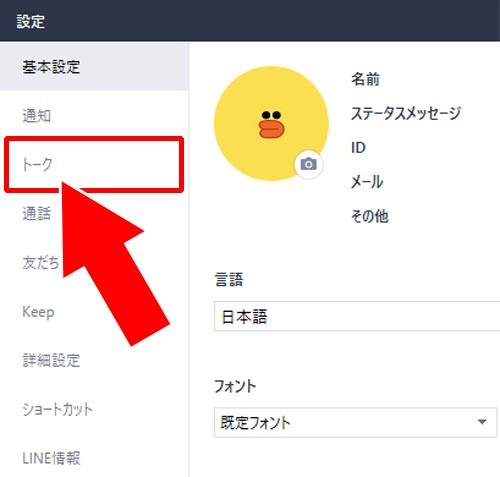
Task: Open the 友だち settings section
Action: click(x=41, y=263)
